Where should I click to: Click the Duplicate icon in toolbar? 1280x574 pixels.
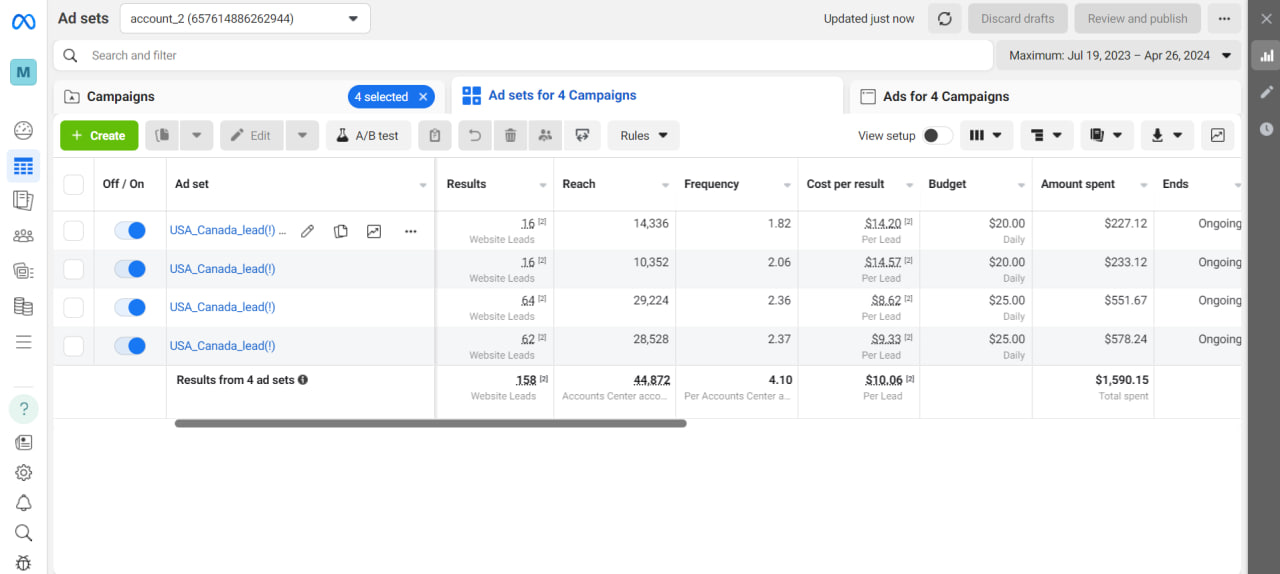pos(162,135)
